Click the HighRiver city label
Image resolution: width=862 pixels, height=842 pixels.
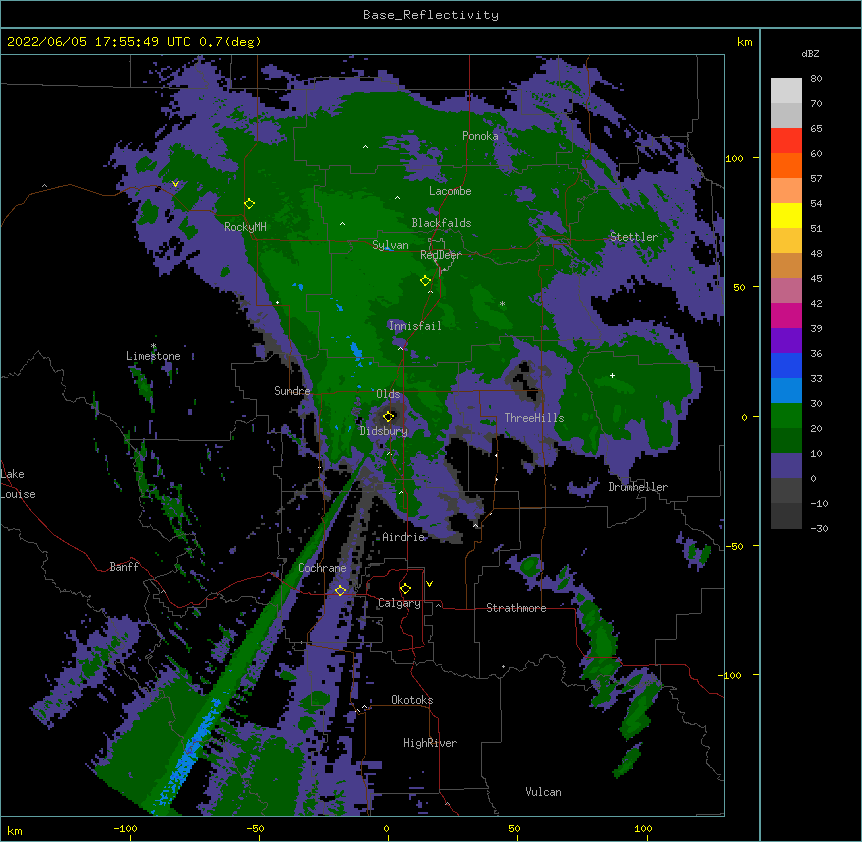coord(430,743)
